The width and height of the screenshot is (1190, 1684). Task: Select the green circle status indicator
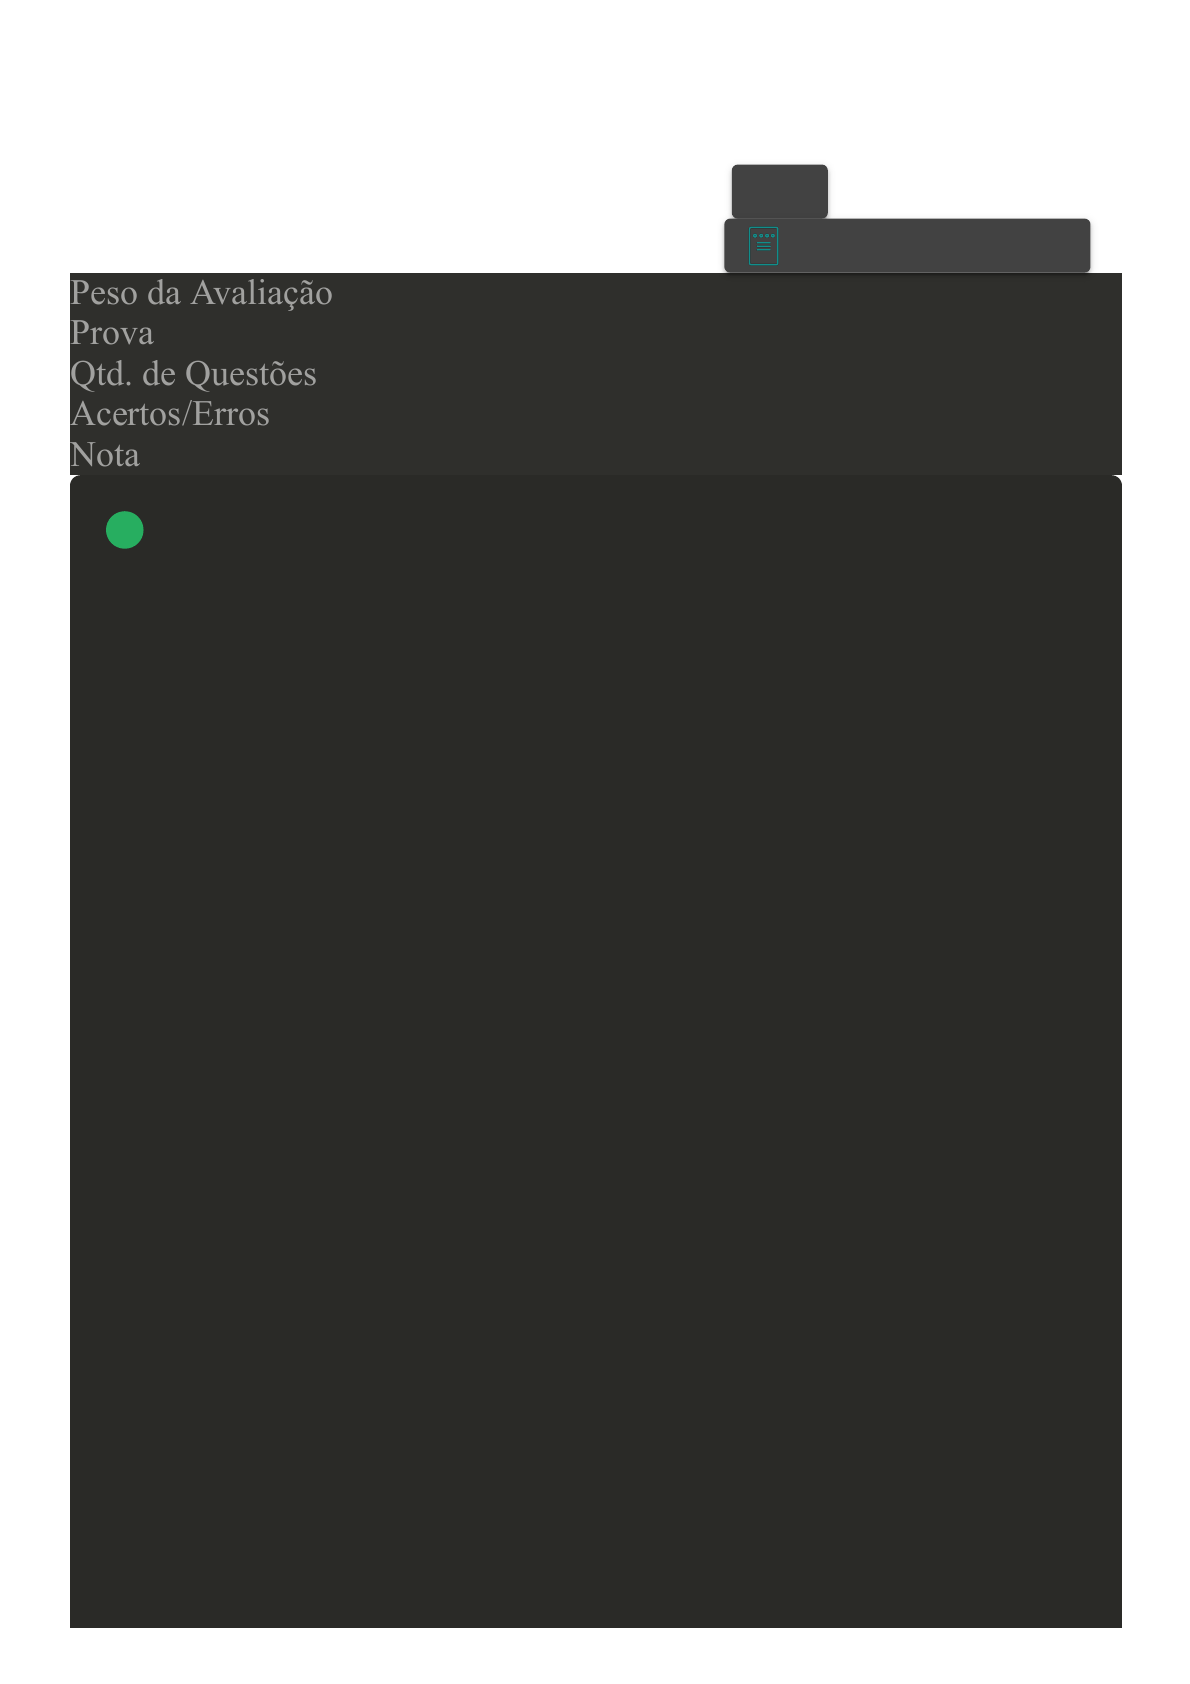(125, 530)
